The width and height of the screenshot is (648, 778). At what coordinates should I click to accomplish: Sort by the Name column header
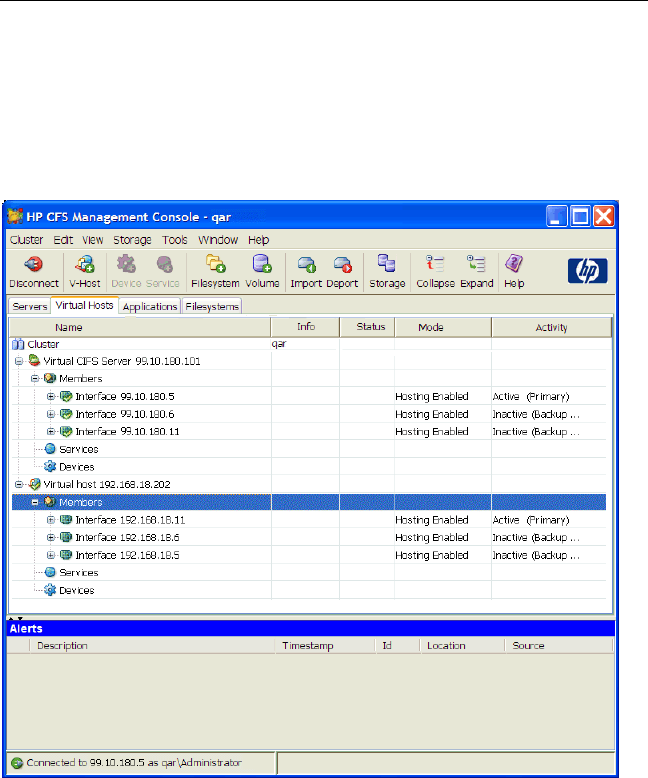click(140, 327)
